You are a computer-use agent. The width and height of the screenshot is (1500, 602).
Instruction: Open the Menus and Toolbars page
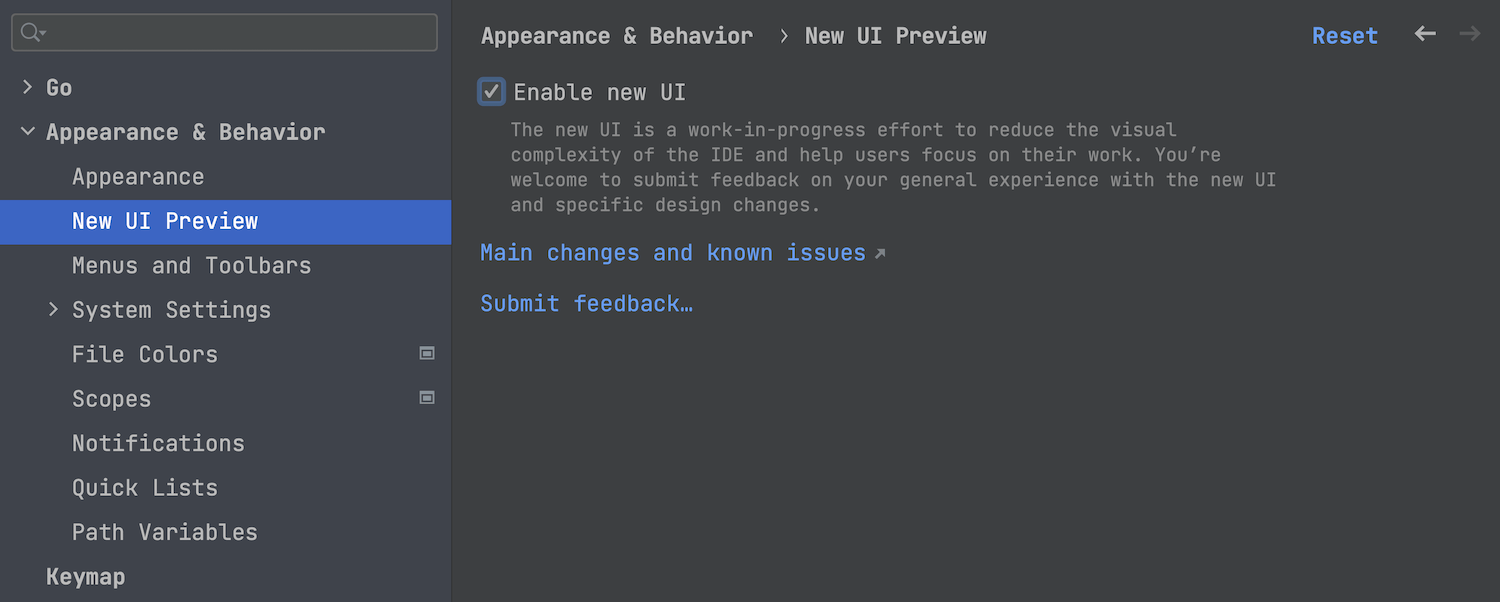tap(191, 266)
